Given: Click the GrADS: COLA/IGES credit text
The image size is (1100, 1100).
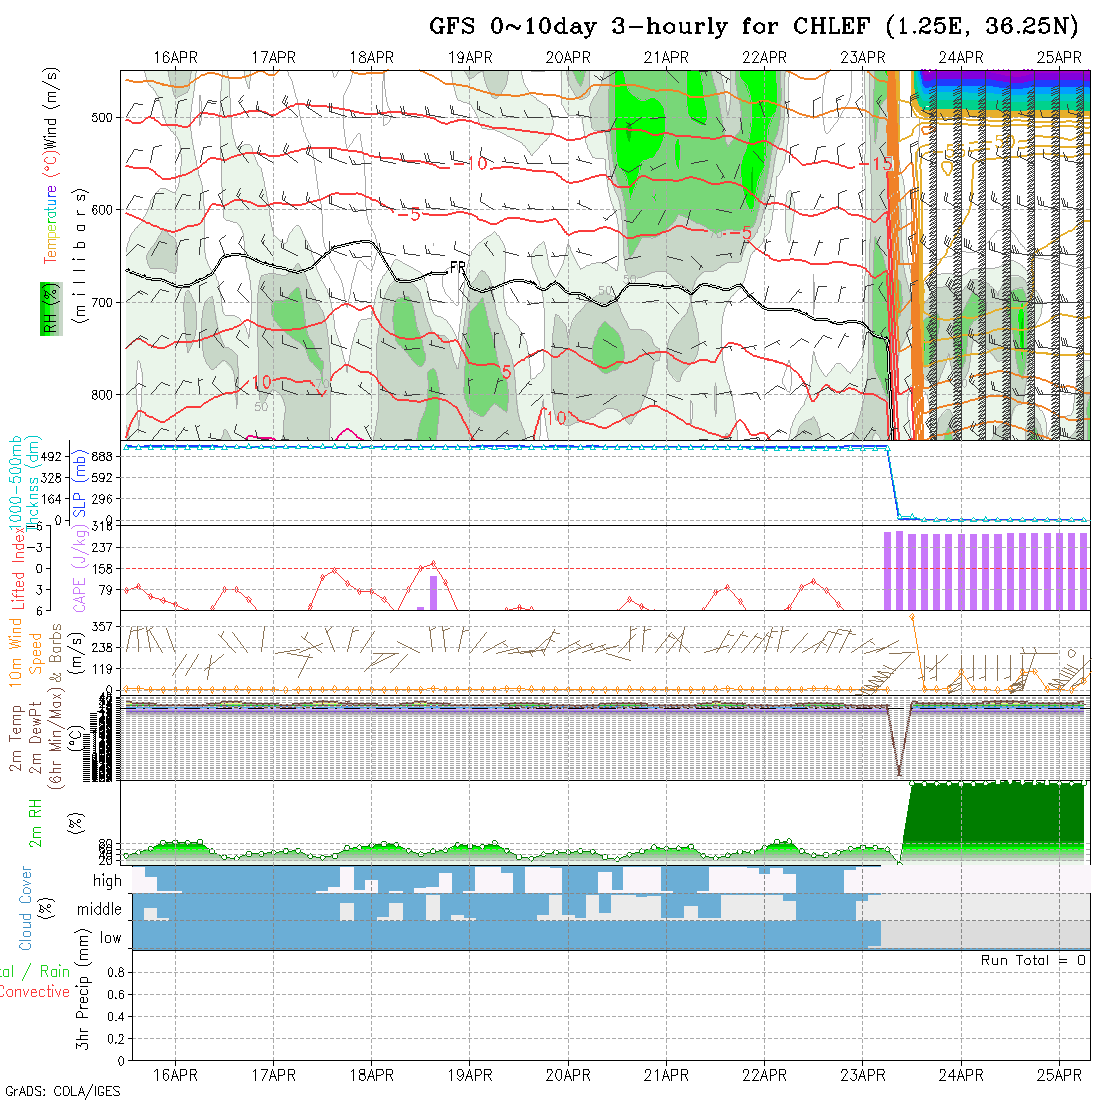Looking at the screenshot, I should (62, 1091).
